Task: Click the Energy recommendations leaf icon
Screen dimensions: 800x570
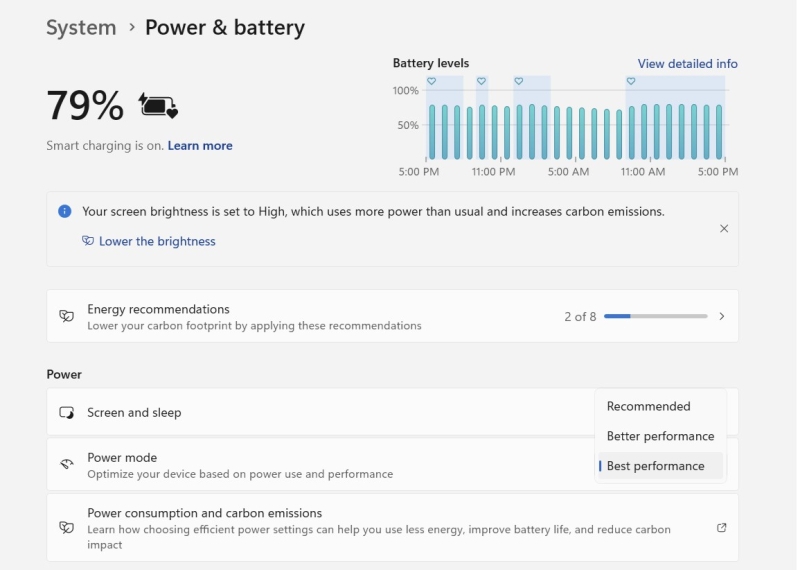Action: pyautogui.click(x=67, y=316)
